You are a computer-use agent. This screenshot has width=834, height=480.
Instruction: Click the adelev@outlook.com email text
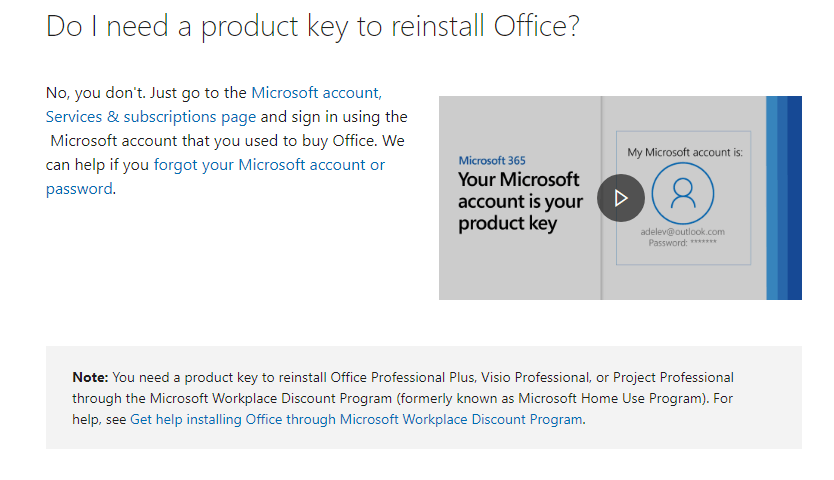tap(682, 232)
